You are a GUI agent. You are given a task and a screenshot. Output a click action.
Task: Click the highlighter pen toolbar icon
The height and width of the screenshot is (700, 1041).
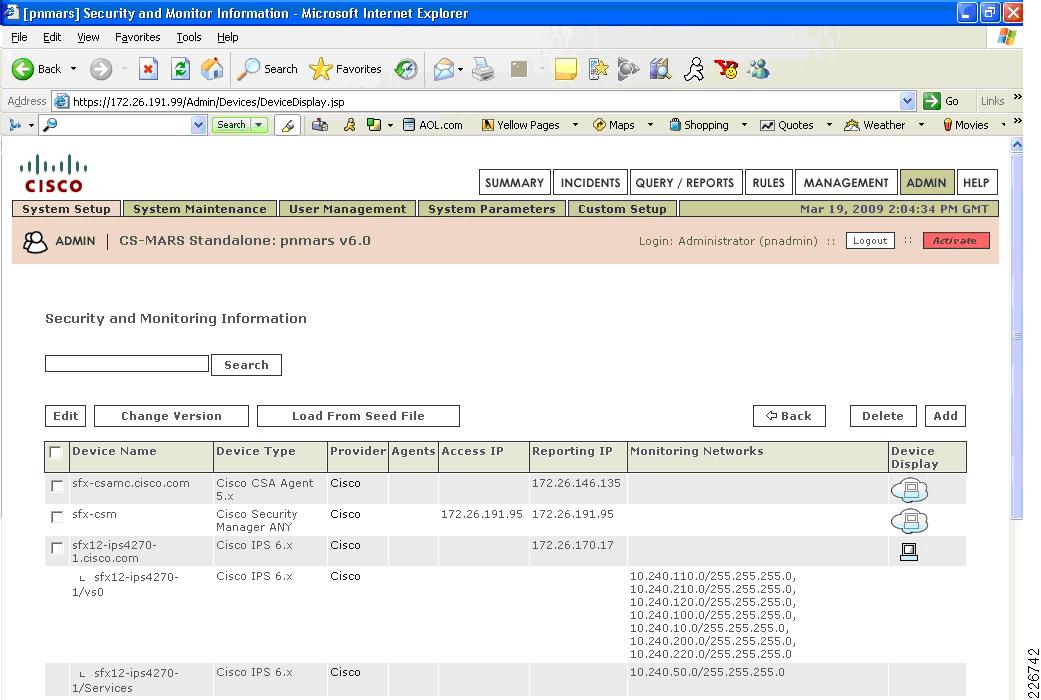pos(287,125)
